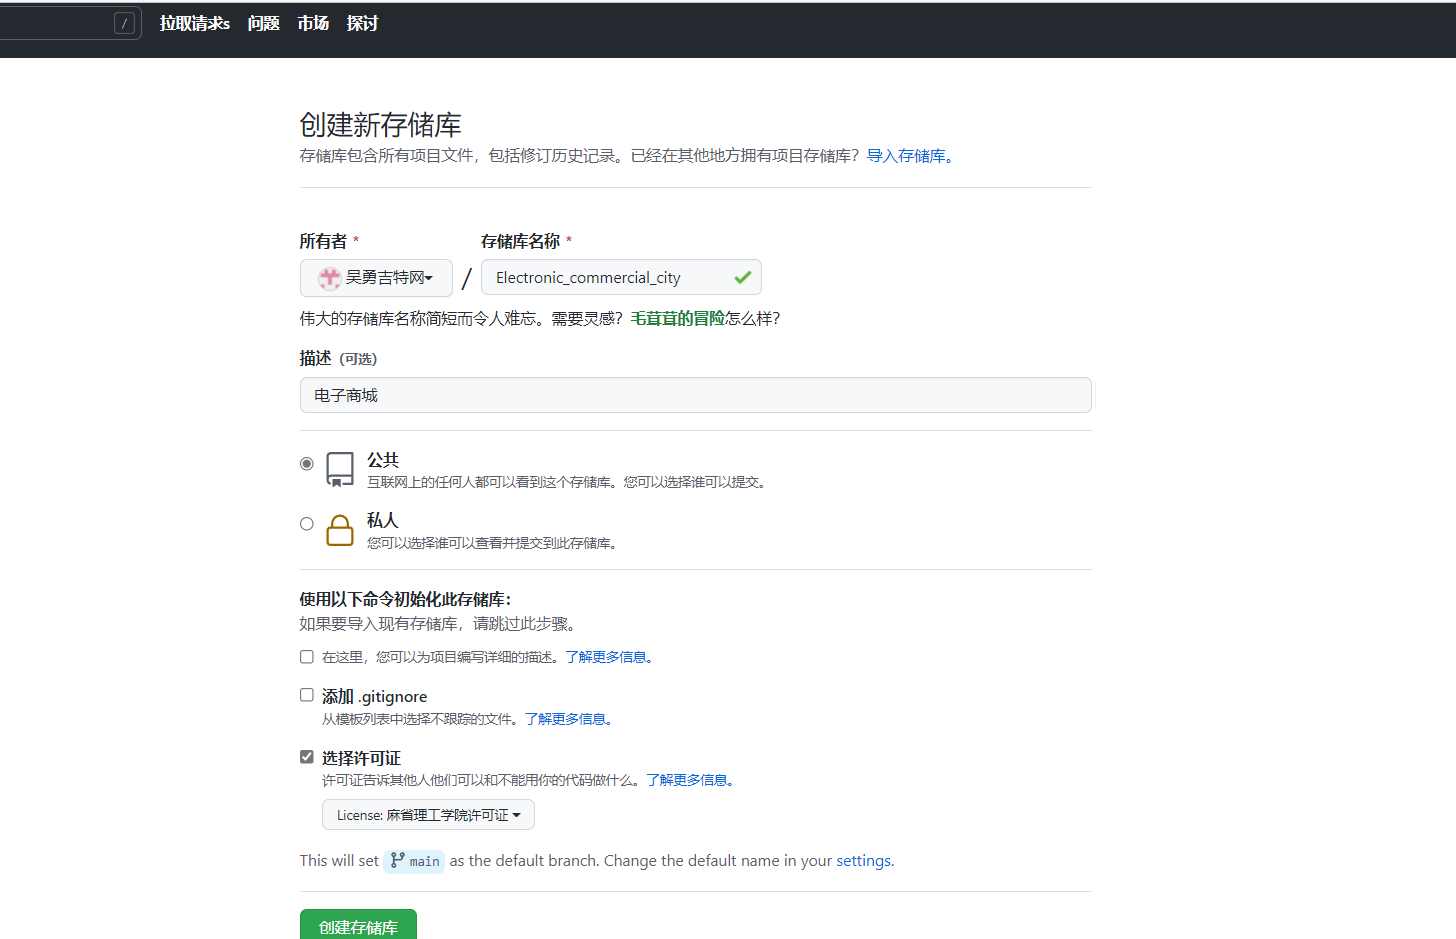This screenshot has height=939, width=1456.
Task: Focus the repository name field Electronic_commercial_city
Action: (x=621, y=277)
